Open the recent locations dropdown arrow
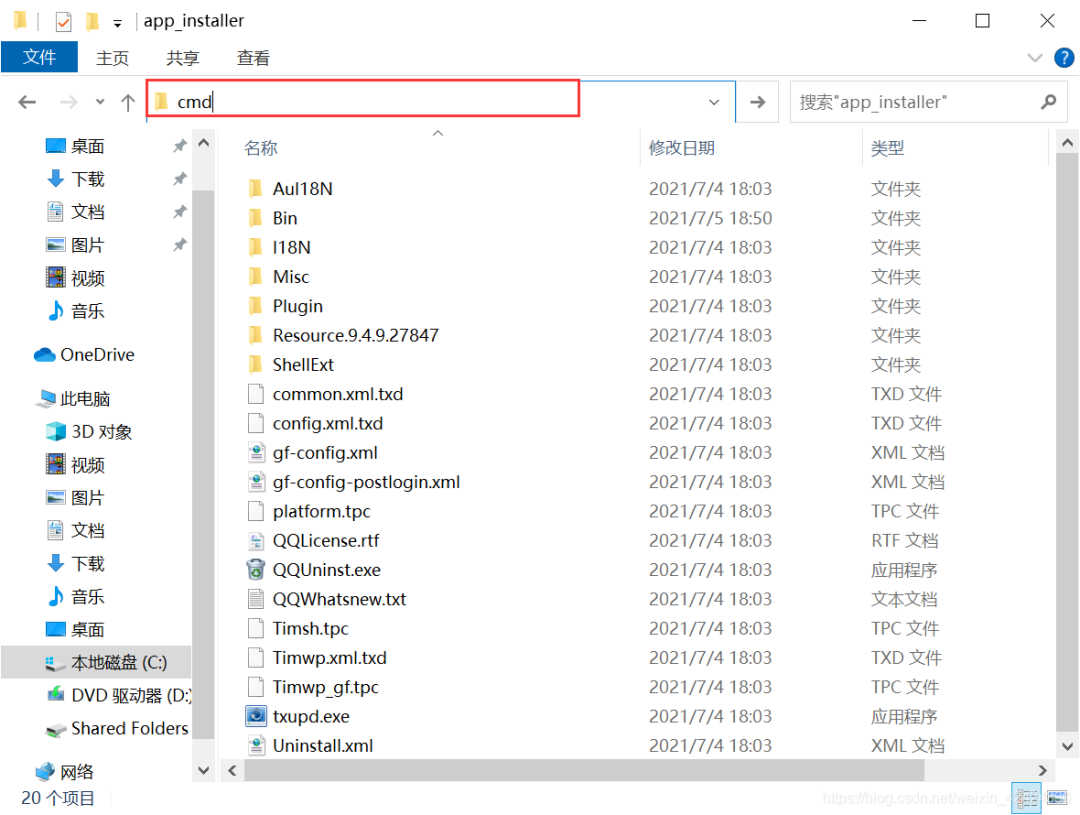The image size is (1080, 815). point(100,102)
